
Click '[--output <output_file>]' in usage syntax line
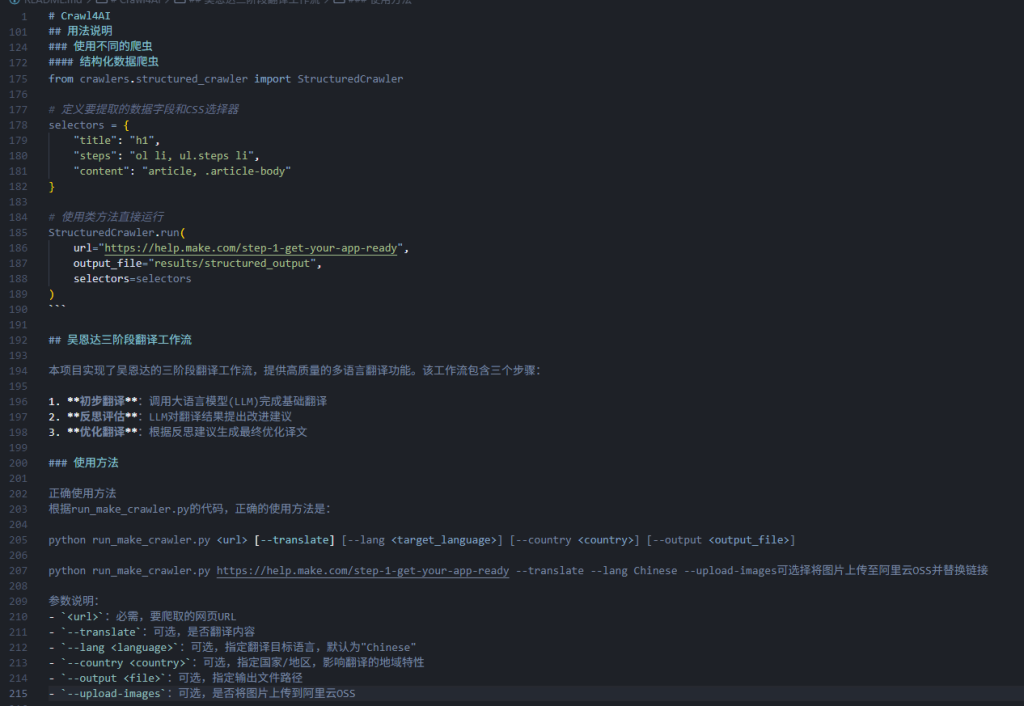(721, 540)
